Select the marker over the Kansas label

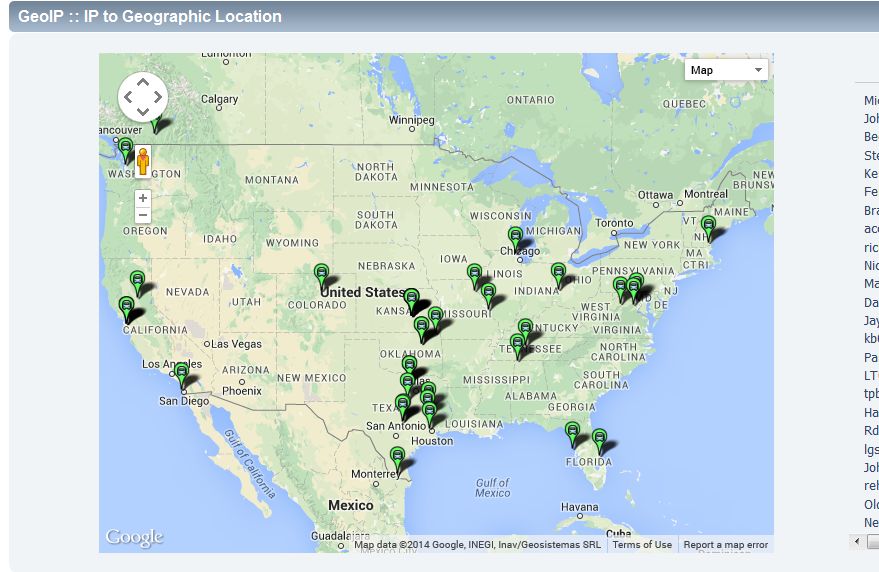(x=411, y=299)
